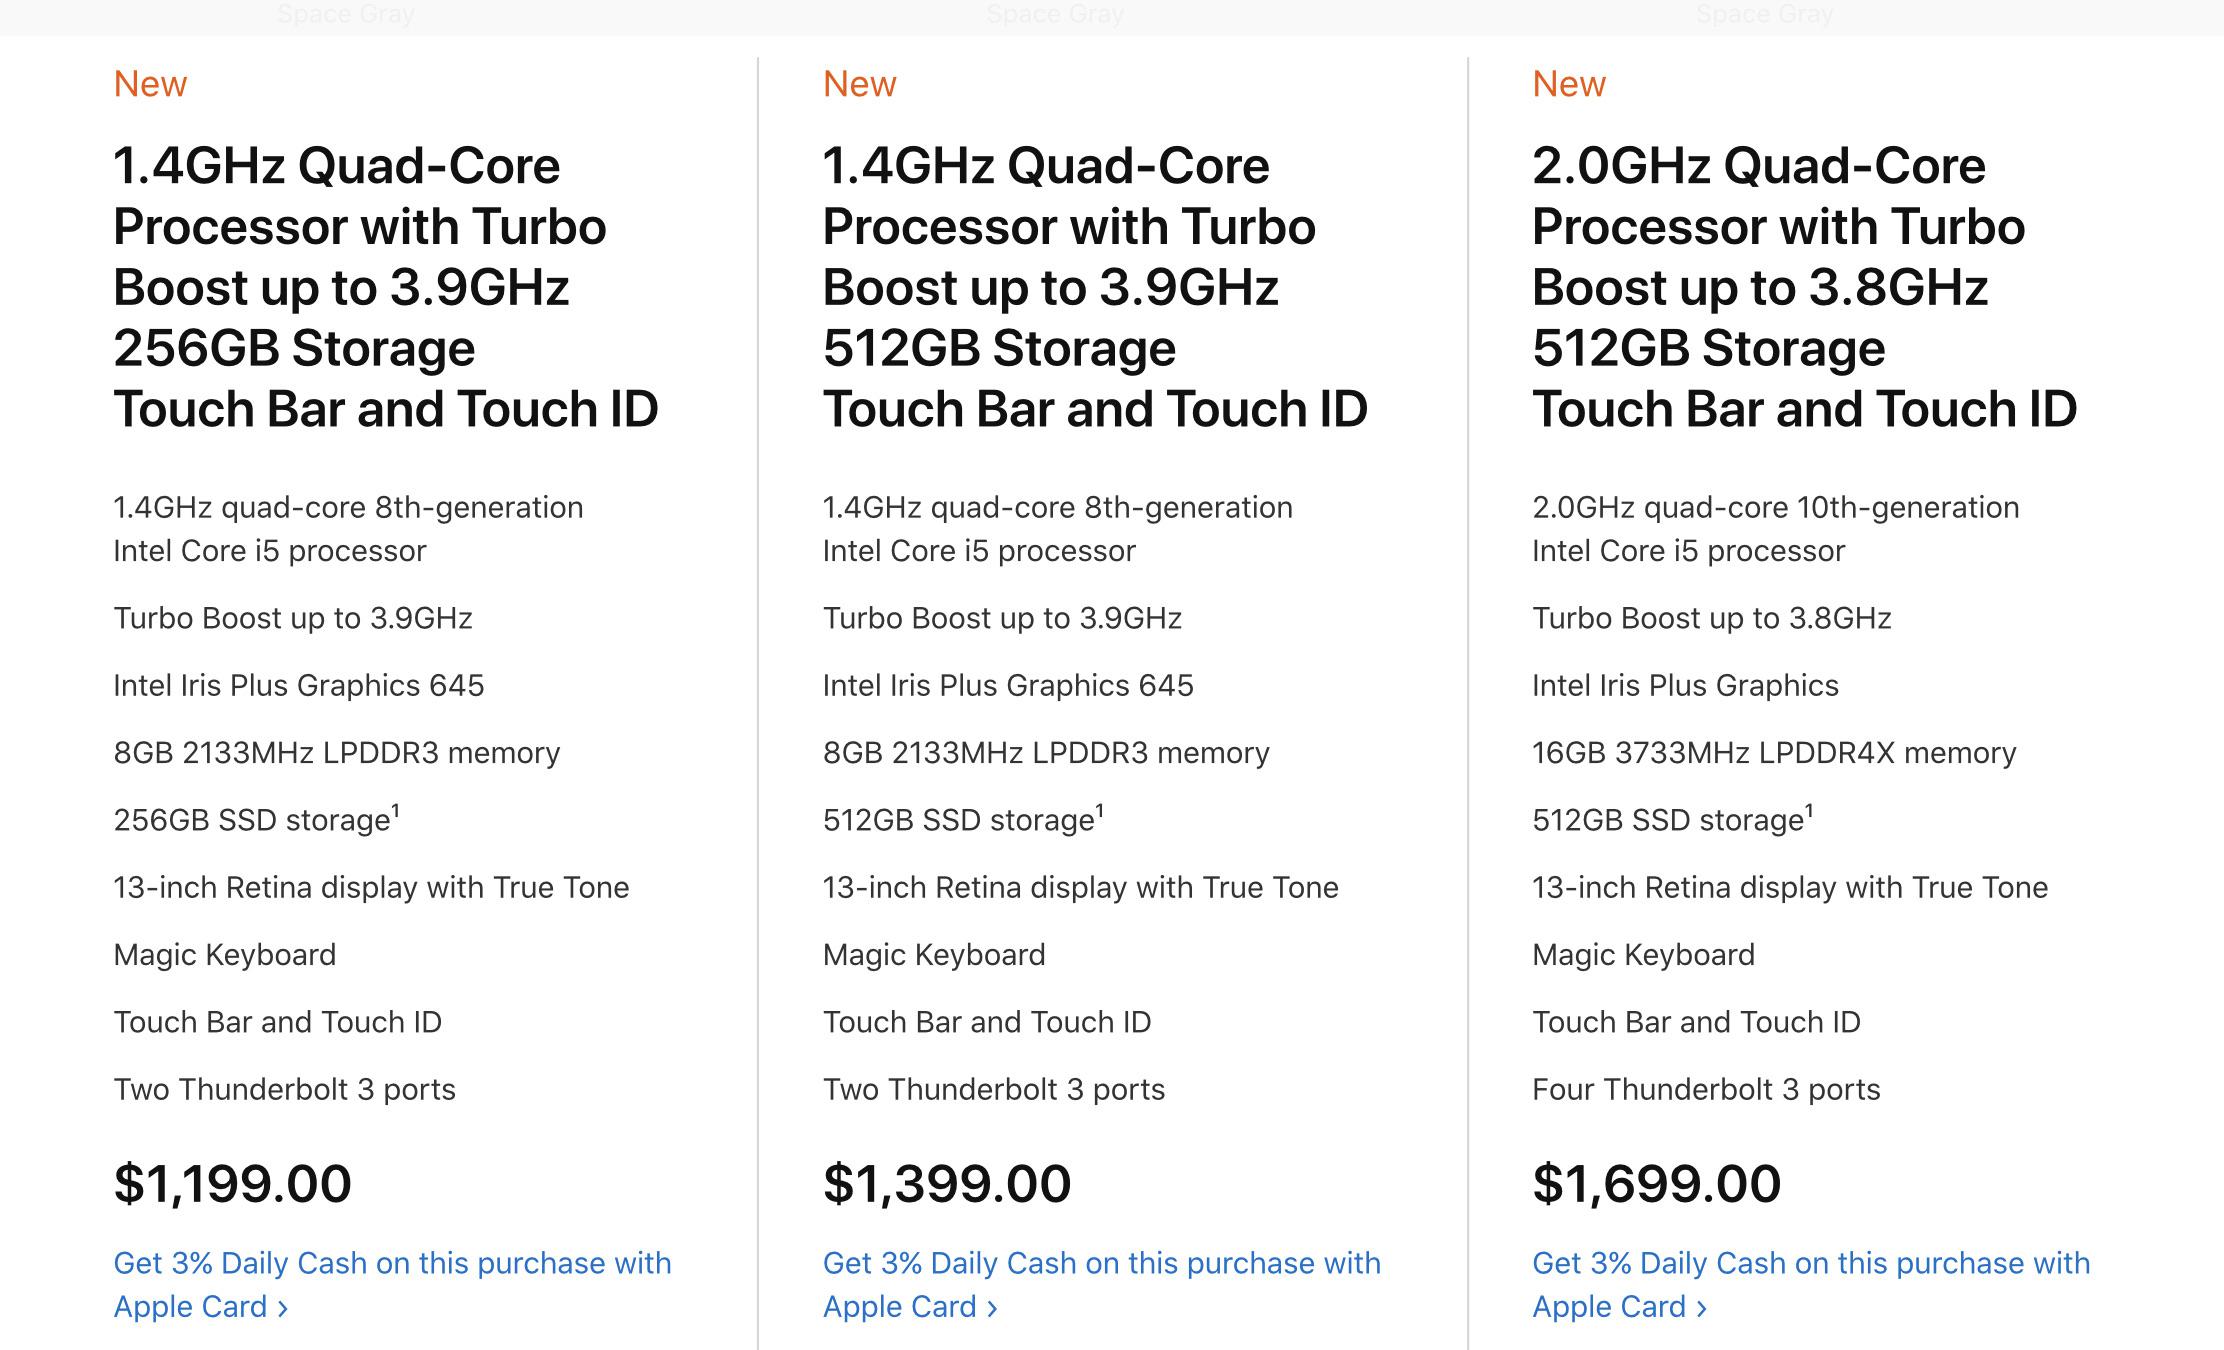This screenshot has height=1350, width=2224.
Task: Select the $1,199.00 price
Action: click(232, 1183)
